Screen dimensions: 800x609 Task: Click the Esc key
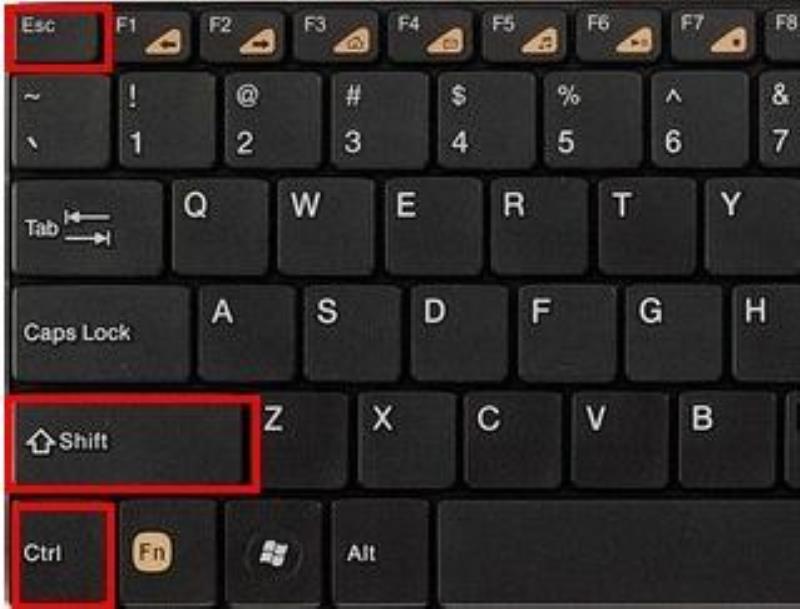point(58,37)
